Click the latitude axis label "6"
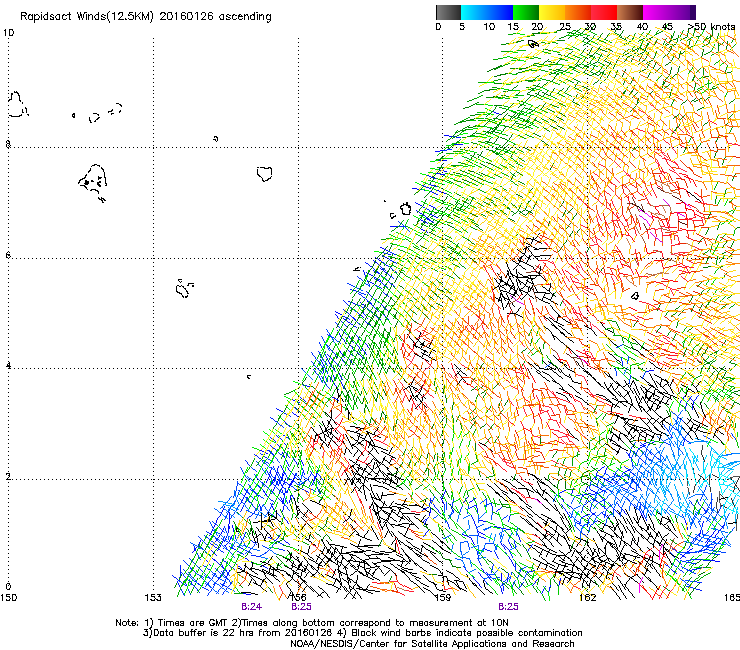Image resolution: width=740 pixels, height=650 pixels. coord(8,255)
